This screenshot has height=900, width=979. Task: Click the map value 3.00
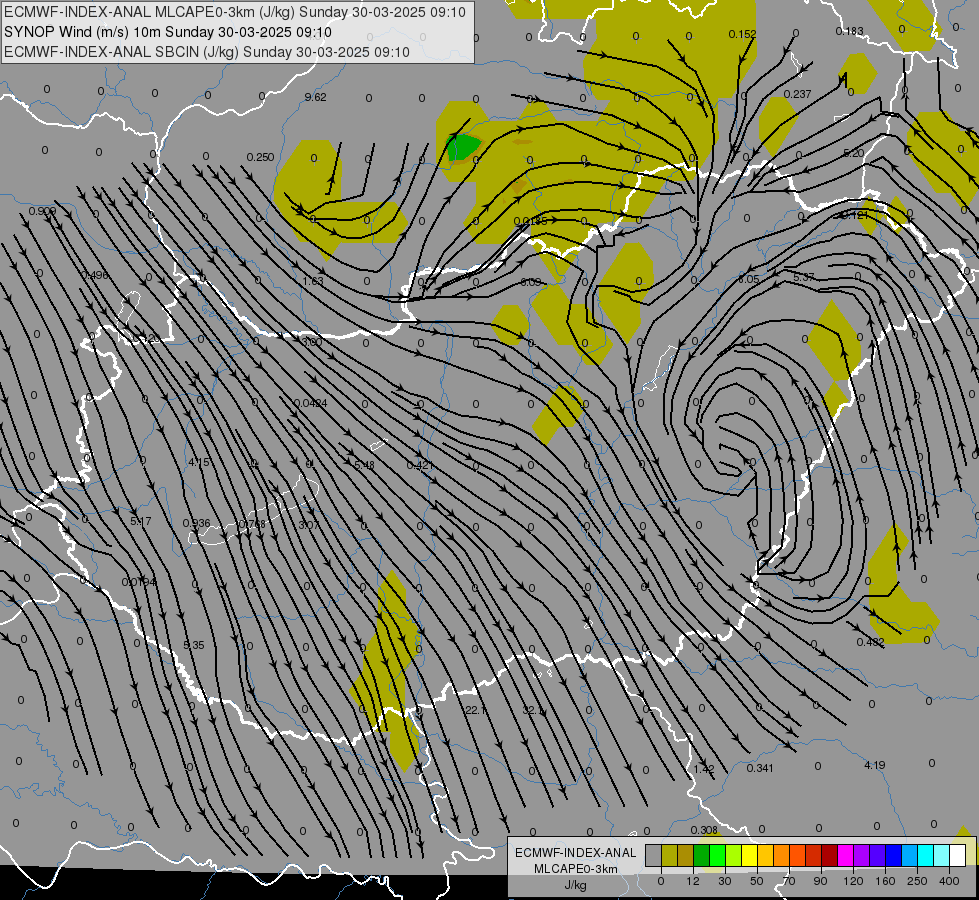312,342
